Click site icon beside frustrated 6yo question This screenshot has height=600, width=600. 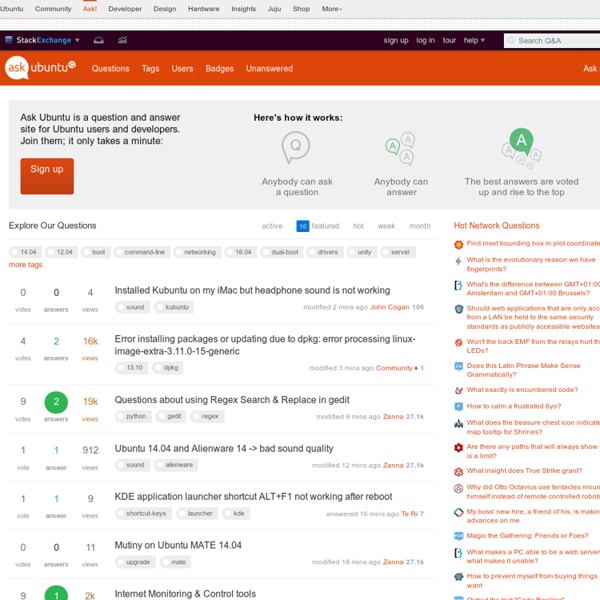(x=458, y=407)
